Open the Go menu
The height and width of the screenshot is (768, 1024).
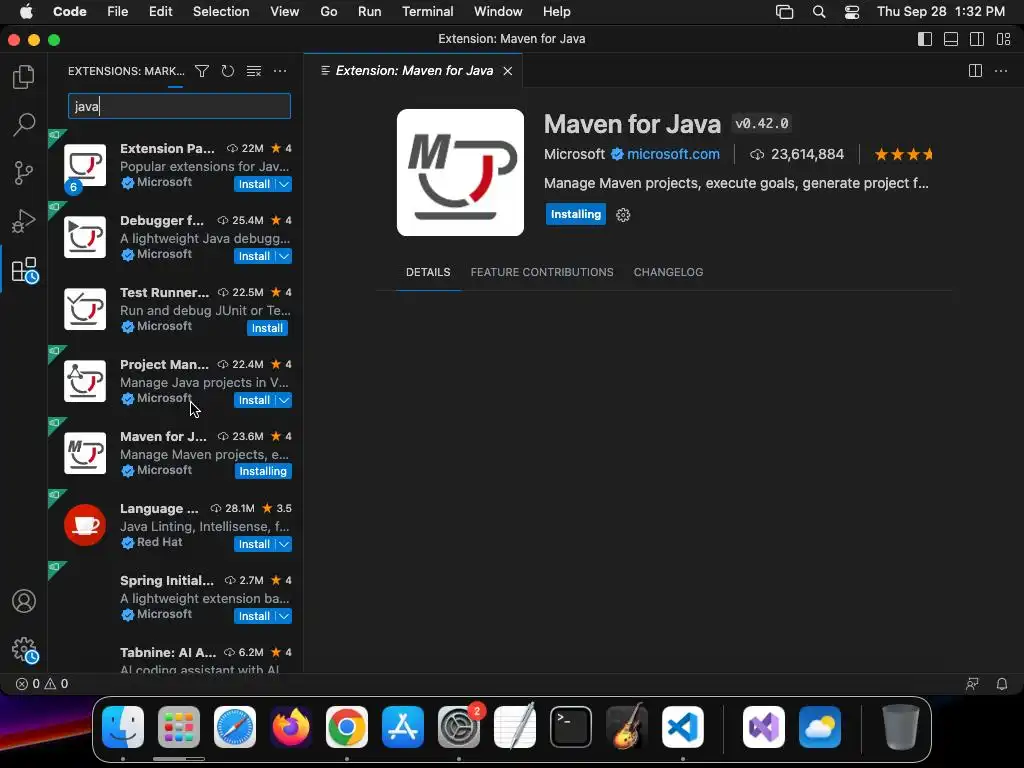coord(328,12)
